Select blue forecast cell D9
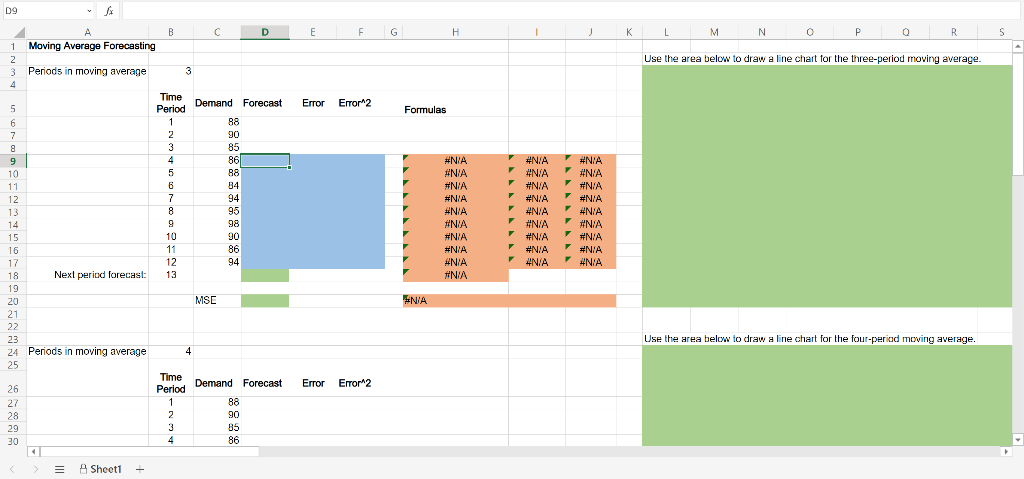Image resolution: width=1024 pixels, height=479 pixels. pyautogui.click(x=264, y=161)
